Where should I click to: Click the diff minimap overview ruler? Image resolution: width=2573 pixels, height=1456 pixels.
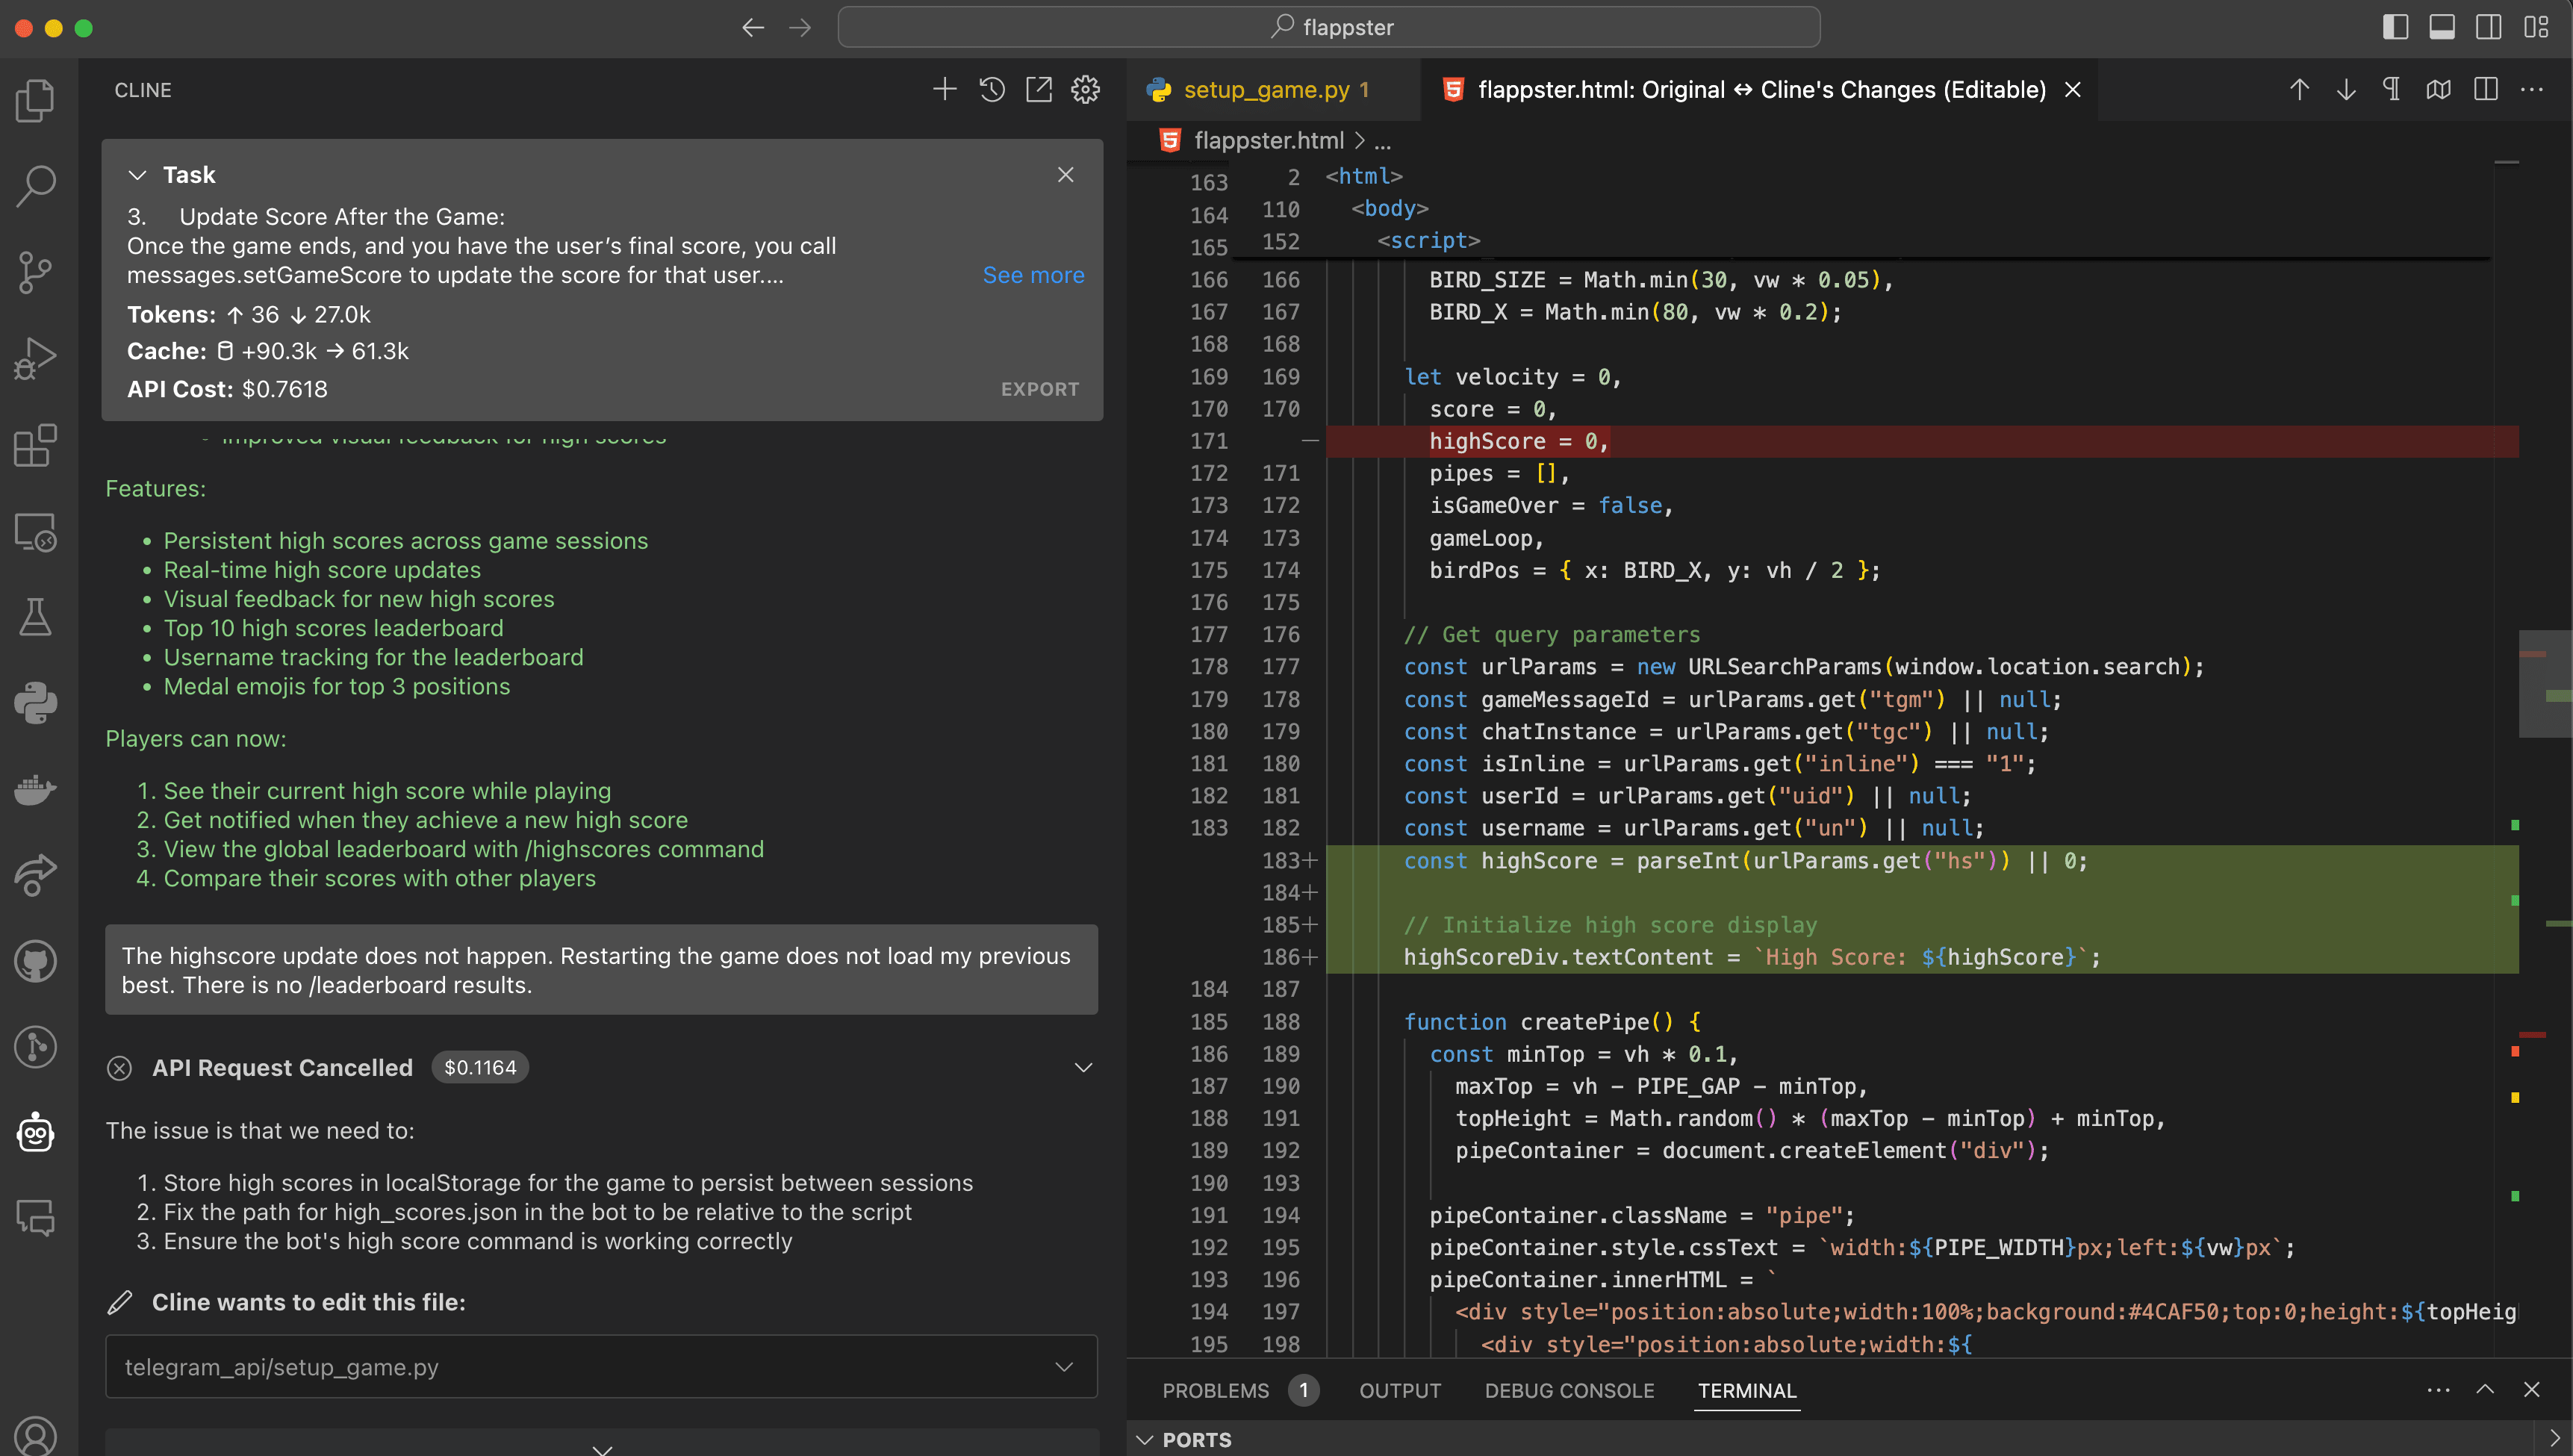(2545, 758)
